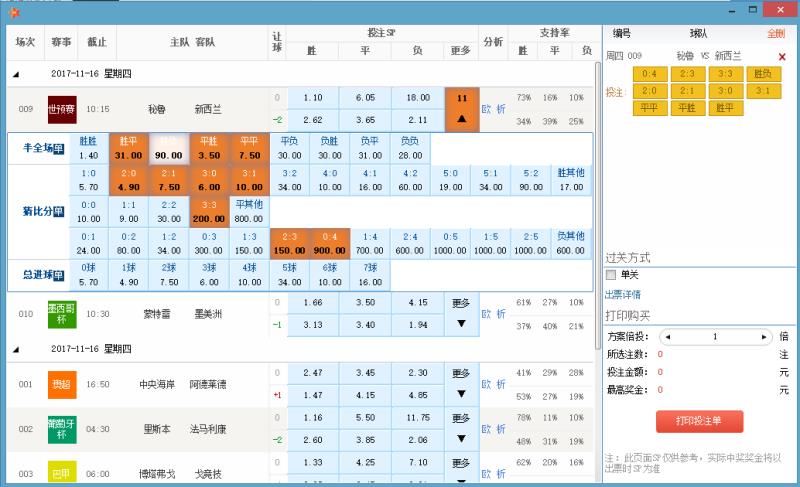Click the 分析 column header

pyautogui.click(x=493, y=42)
